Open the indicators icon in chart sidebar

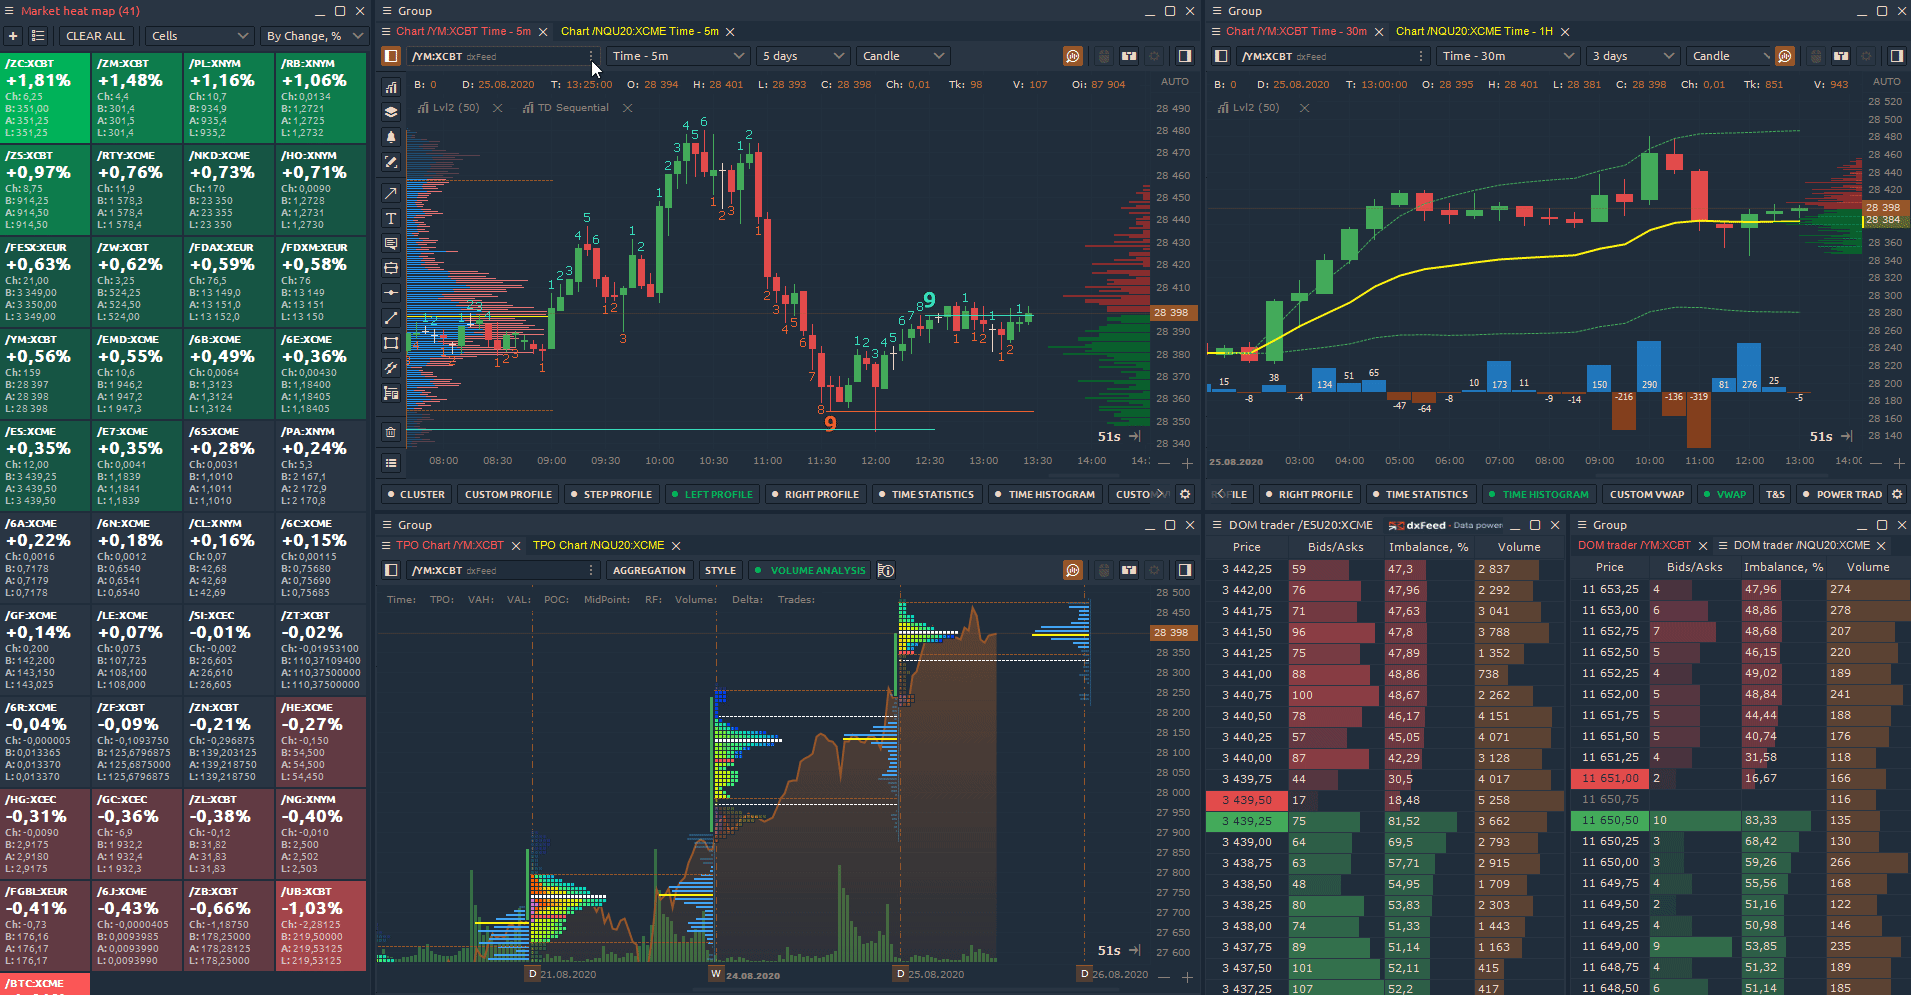pyautogui.click(x=391, y=87)
